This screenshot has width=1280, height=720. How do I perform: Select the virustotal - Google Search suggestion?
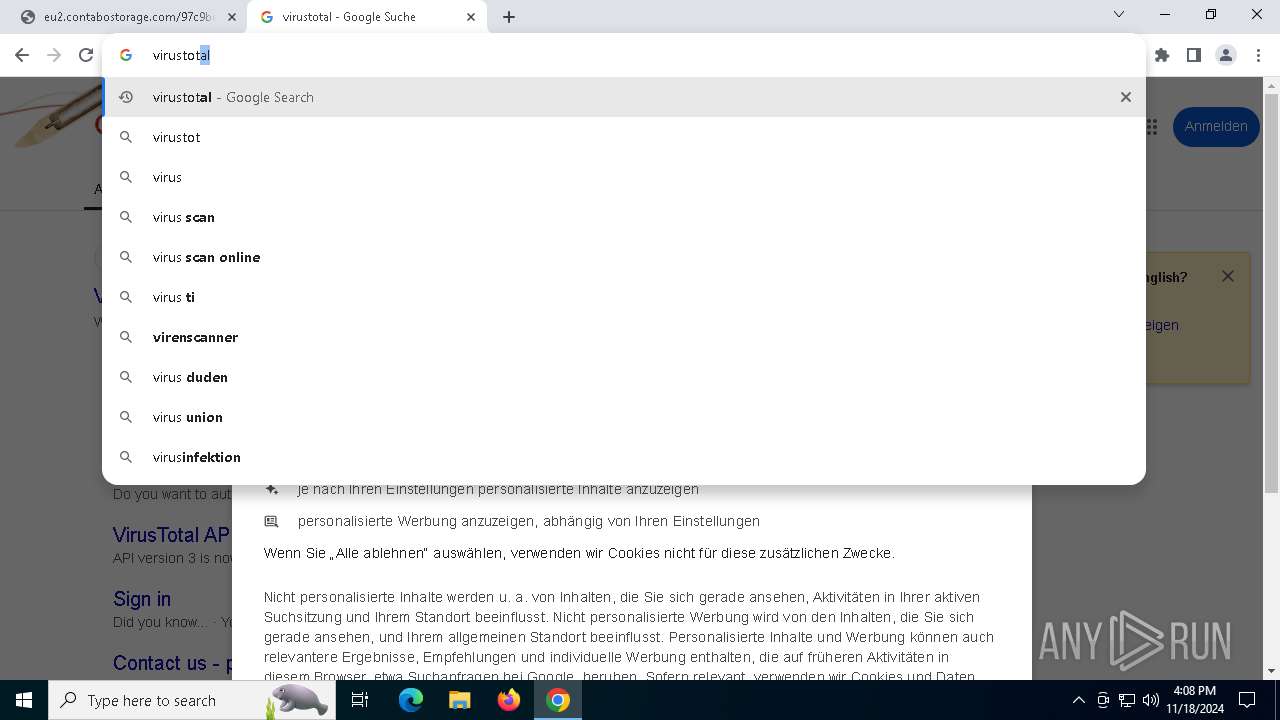(x=624, y=97)
